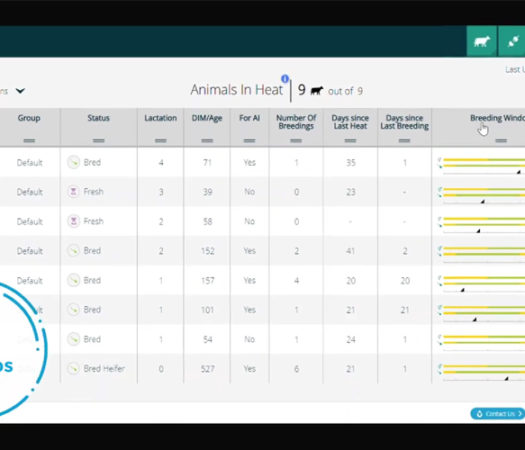Viewport: 525px width, 450px height.
Task: Sort by Number Of Breedings column header
Action: [296, 122]
